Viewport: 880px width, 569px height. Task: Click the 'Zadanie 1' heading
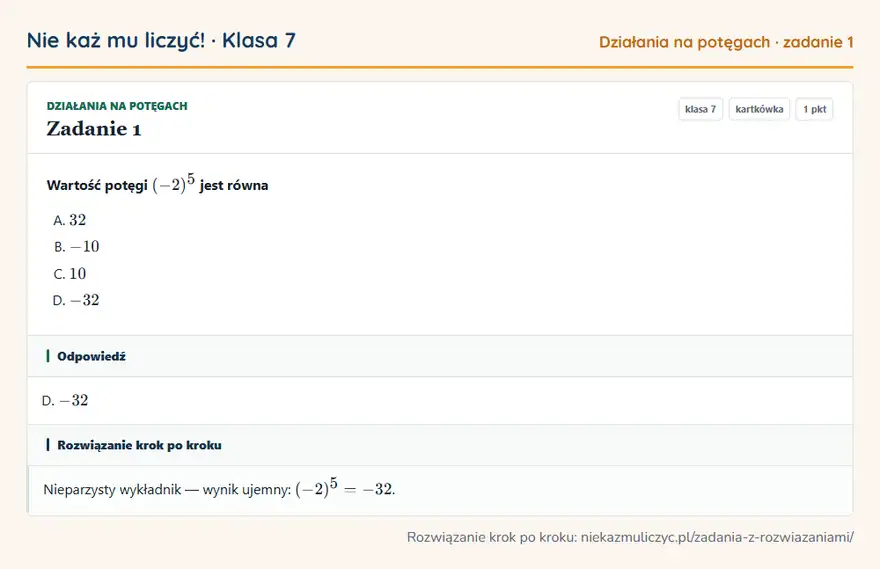(94, 129)
